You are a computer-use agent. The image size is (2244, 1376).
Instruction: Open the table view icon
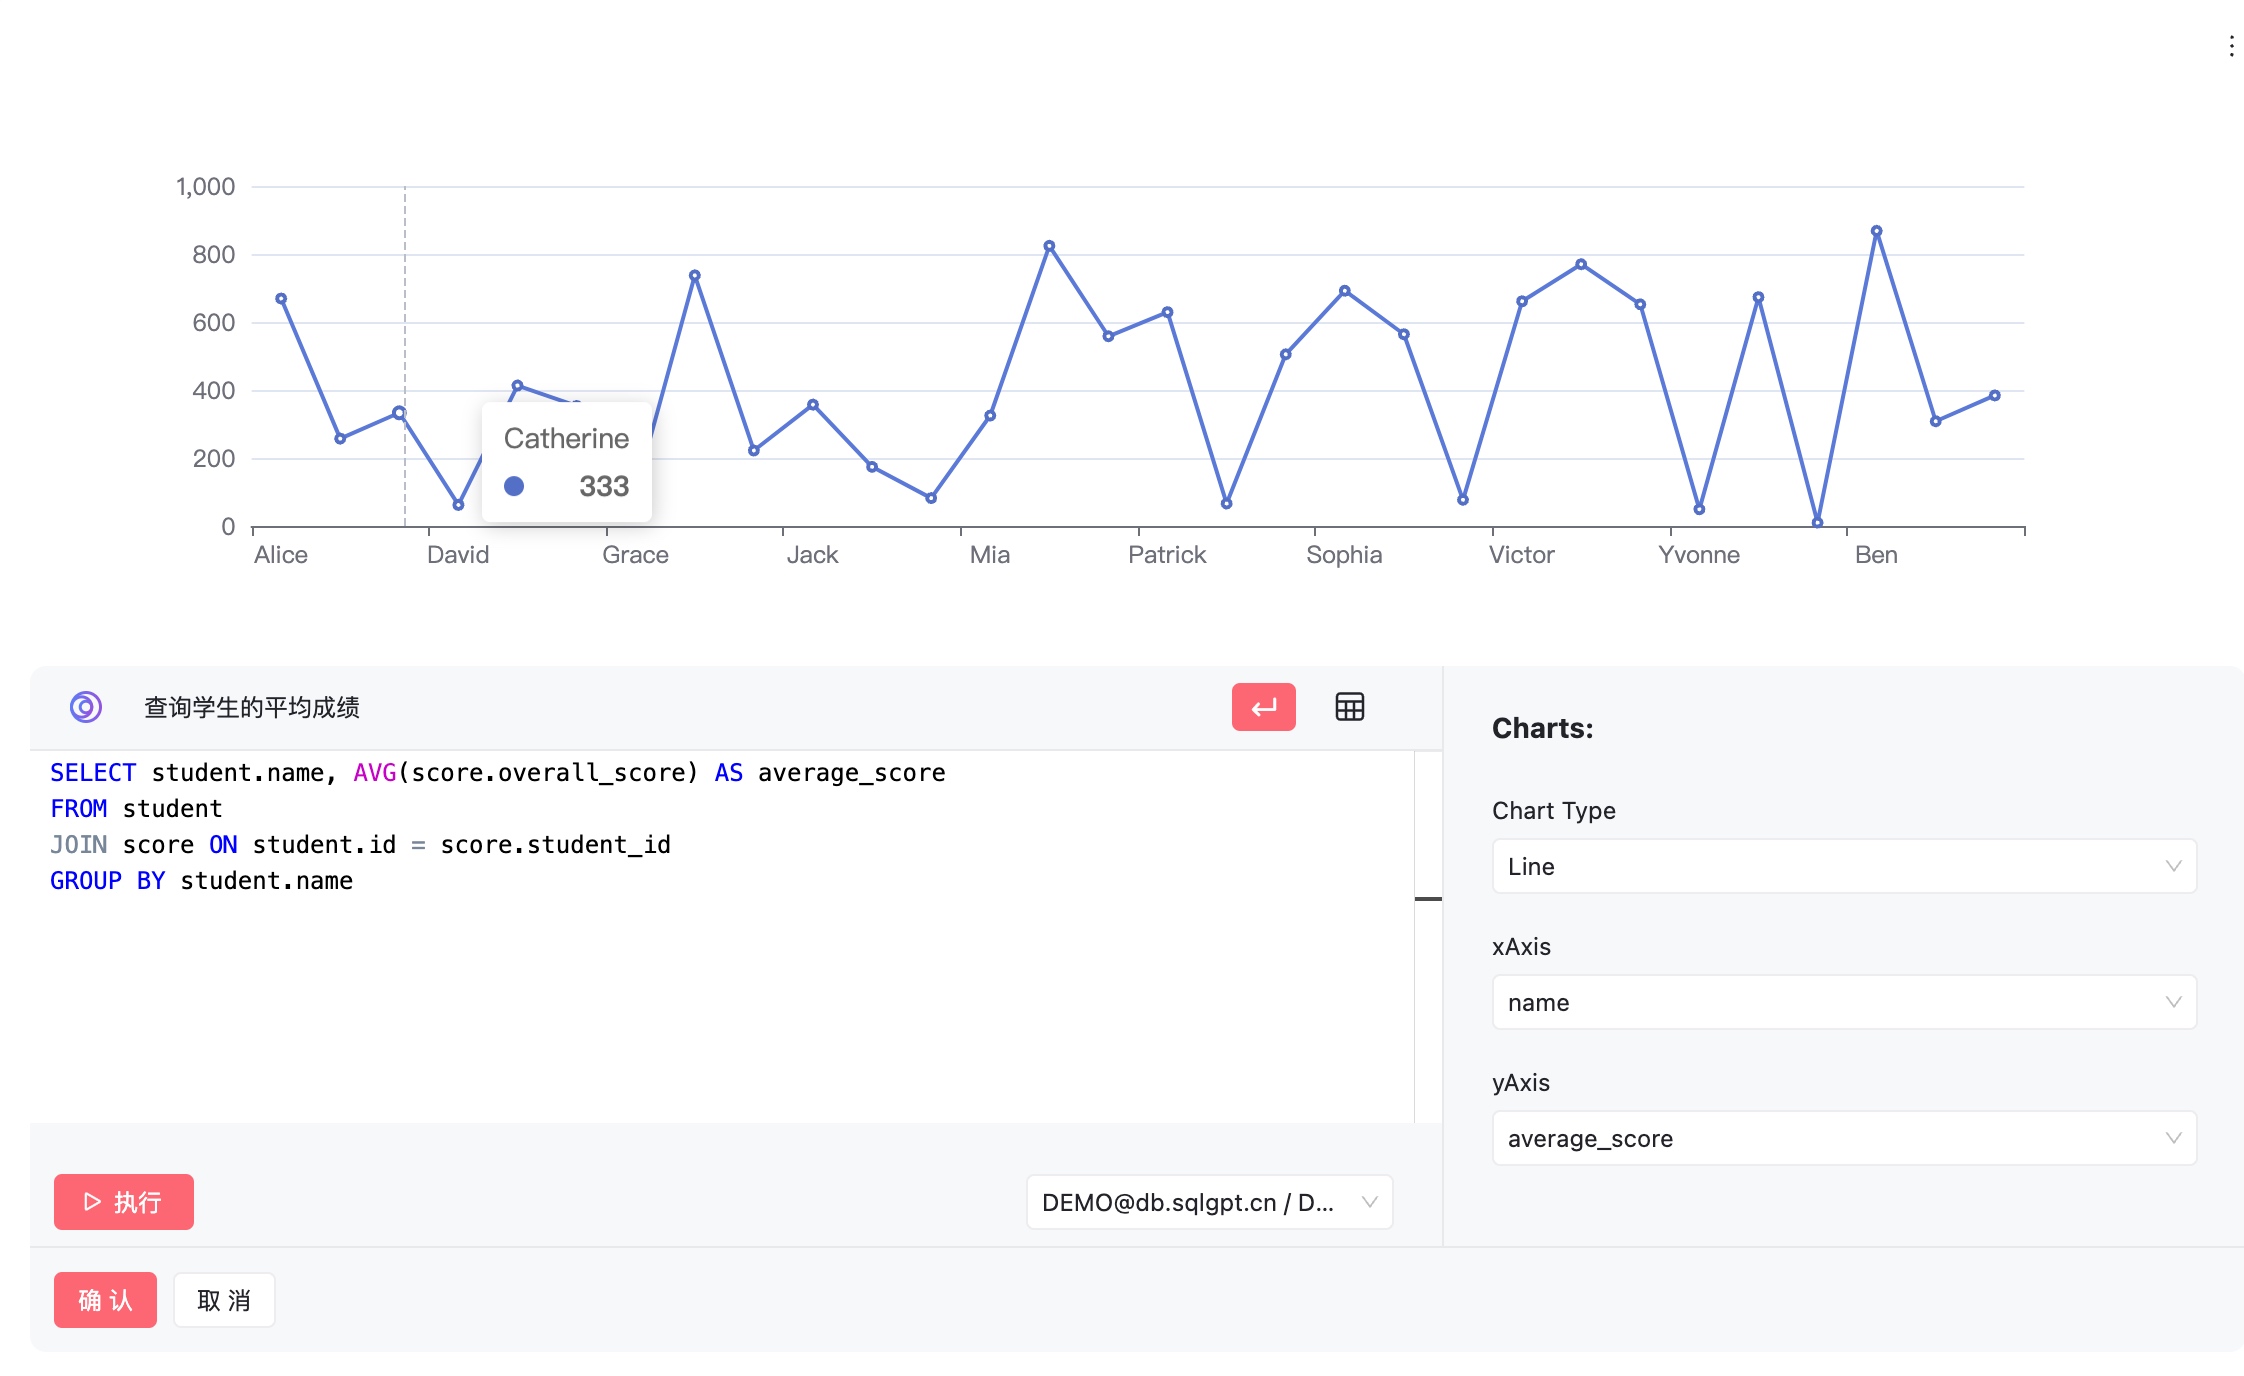(x=1349, y=707)
